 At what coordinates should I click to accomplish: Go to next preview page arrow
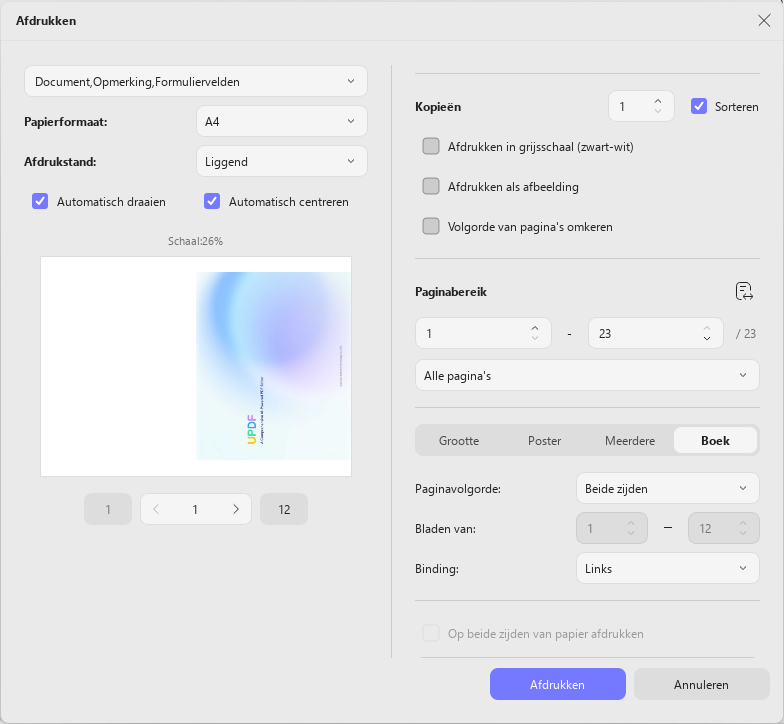(x=236, y=510)
